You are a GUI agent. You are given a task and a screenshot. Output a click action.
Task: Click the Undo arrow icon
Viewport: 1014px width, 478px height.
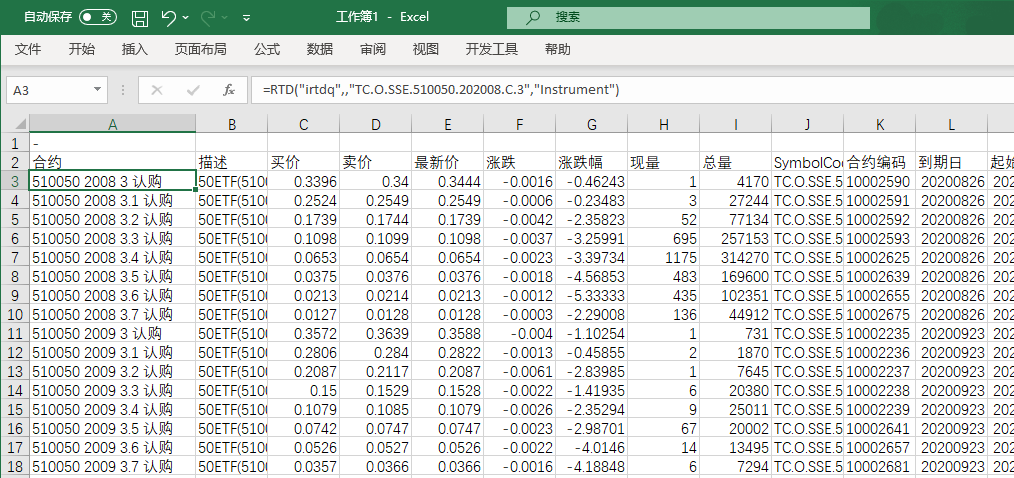pyautogui.click(x=168, y=17)
